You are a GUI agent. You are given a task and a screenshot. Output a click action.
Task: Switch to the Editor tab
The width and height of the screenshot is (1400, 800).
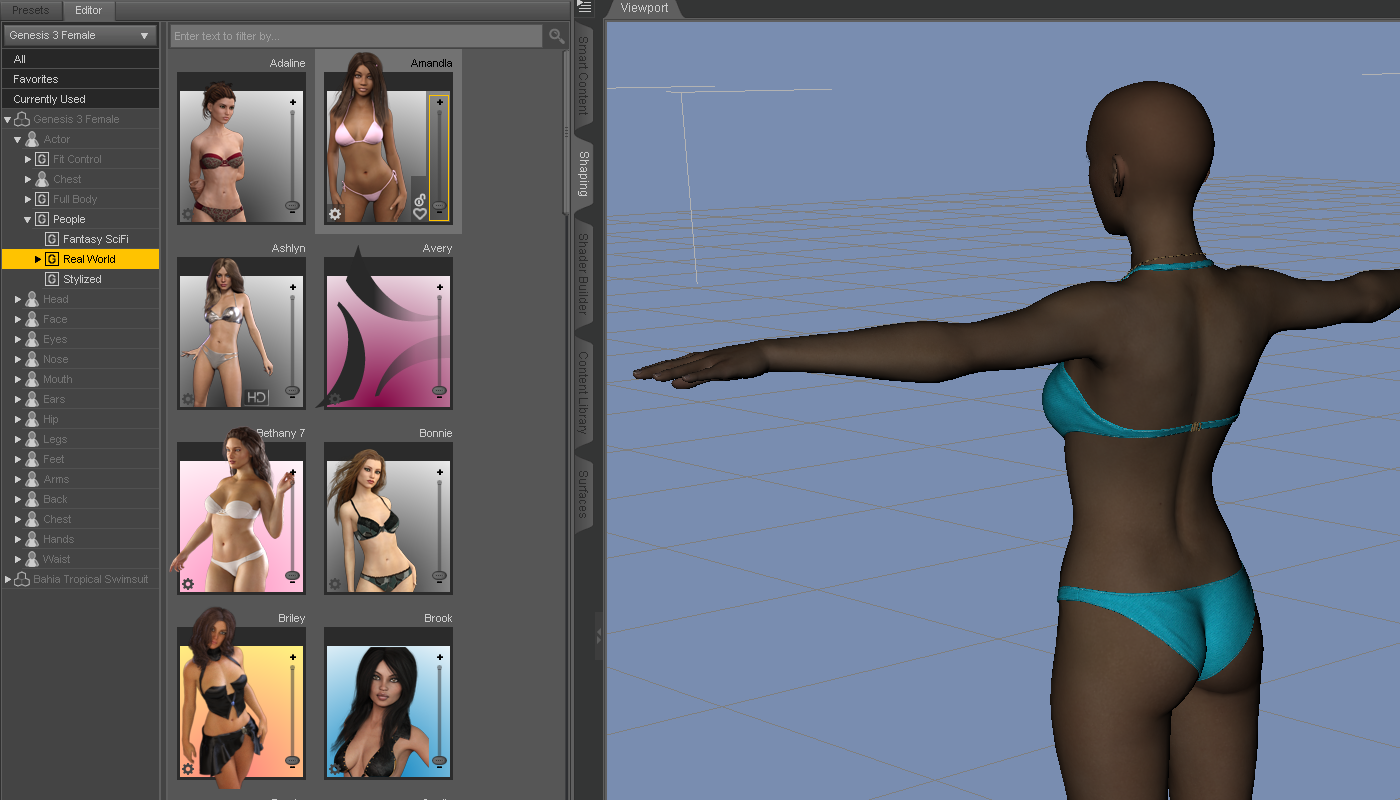[x=89, y=11]
